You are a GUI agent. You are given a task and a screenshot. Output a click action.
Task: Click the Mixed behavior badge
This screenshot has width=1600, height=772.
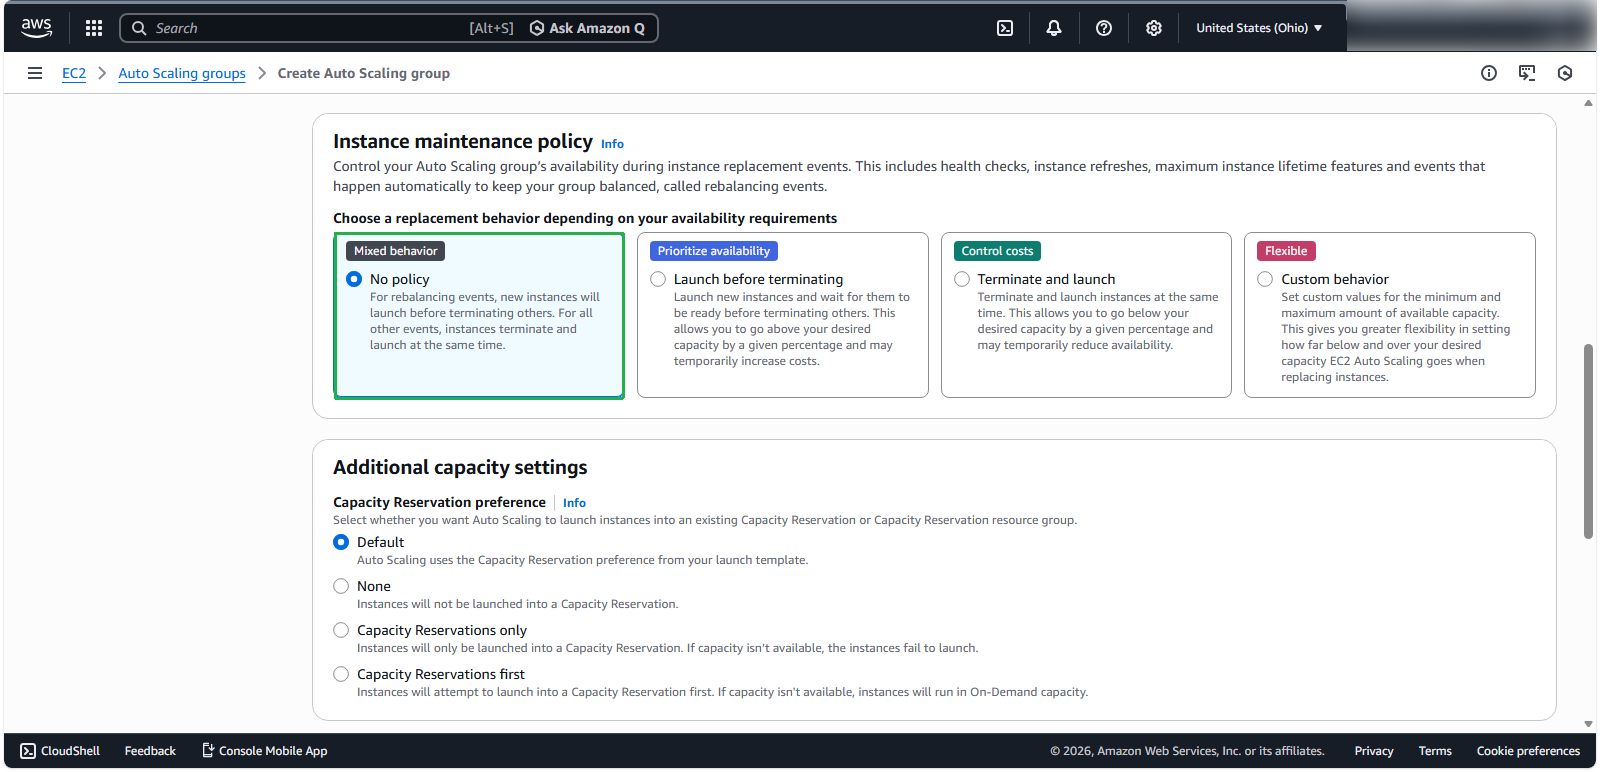395,251
